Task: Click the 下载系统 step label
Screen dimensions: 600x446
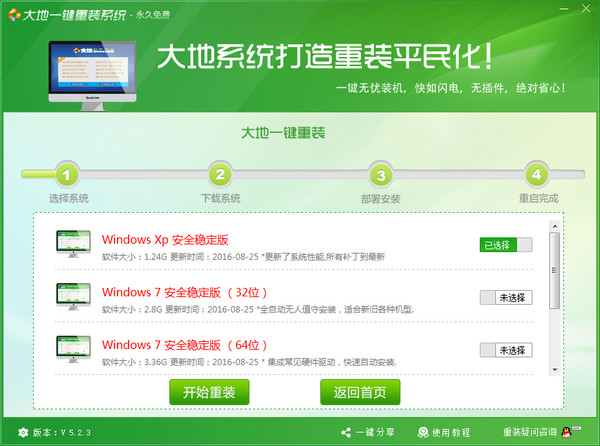Action: (221, 198)
